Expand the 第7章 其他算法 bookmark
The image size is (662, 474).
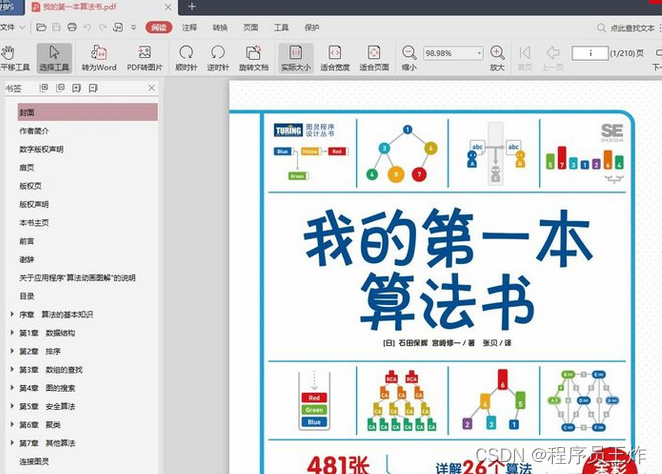point(12,443)
